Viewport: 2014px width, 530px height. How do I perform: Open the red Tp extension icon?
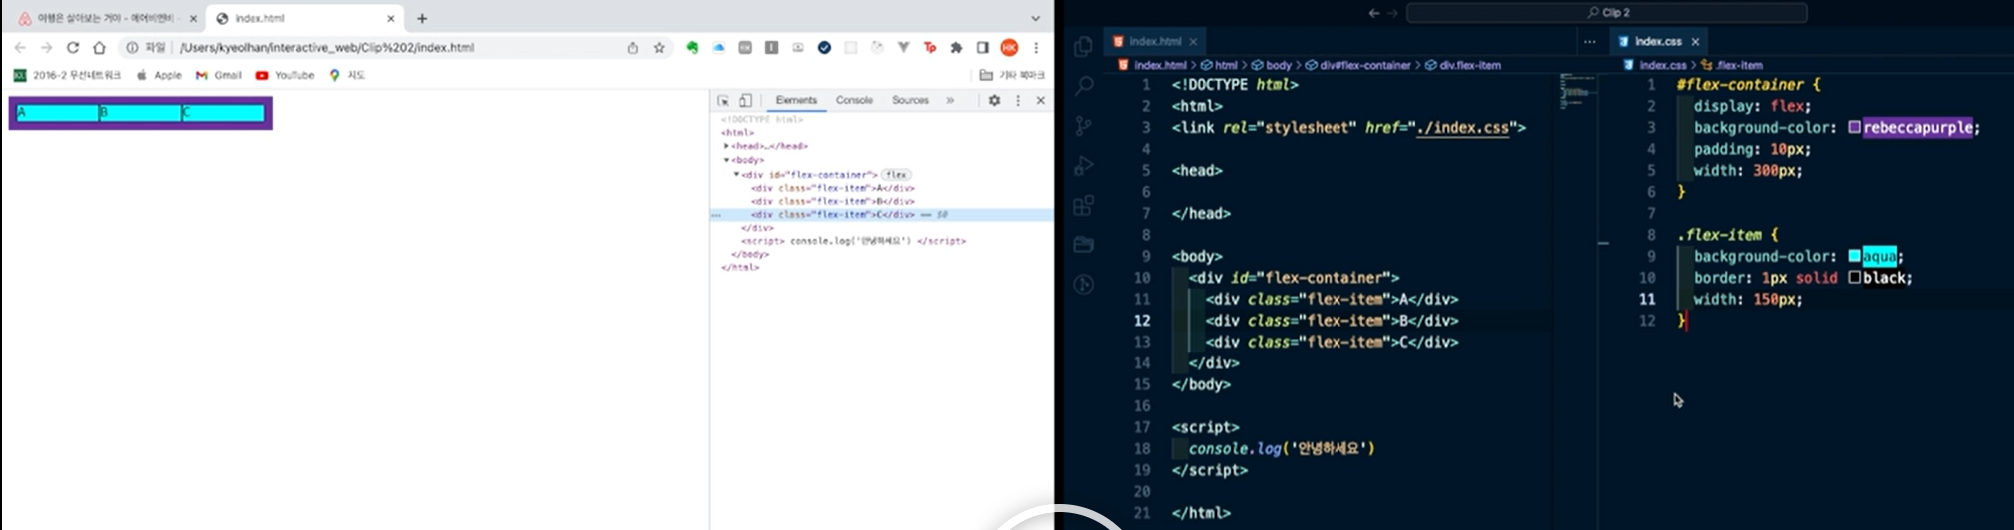(x=930, y=47)
